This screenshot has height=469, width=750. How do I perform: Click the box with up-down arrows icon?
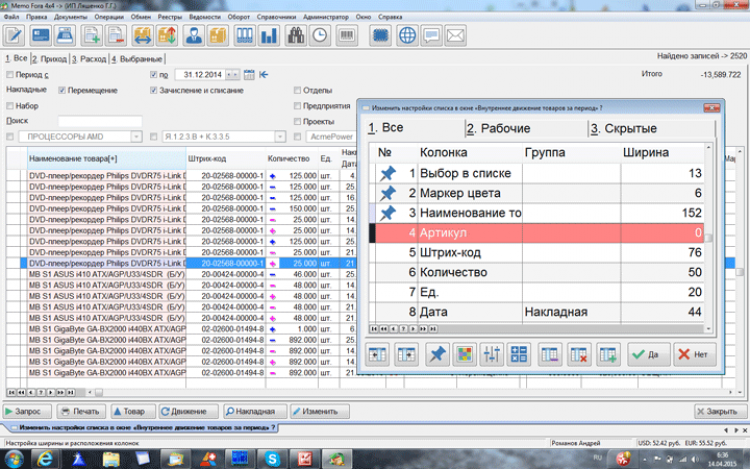pyautogui.click(x=167, y=35)
